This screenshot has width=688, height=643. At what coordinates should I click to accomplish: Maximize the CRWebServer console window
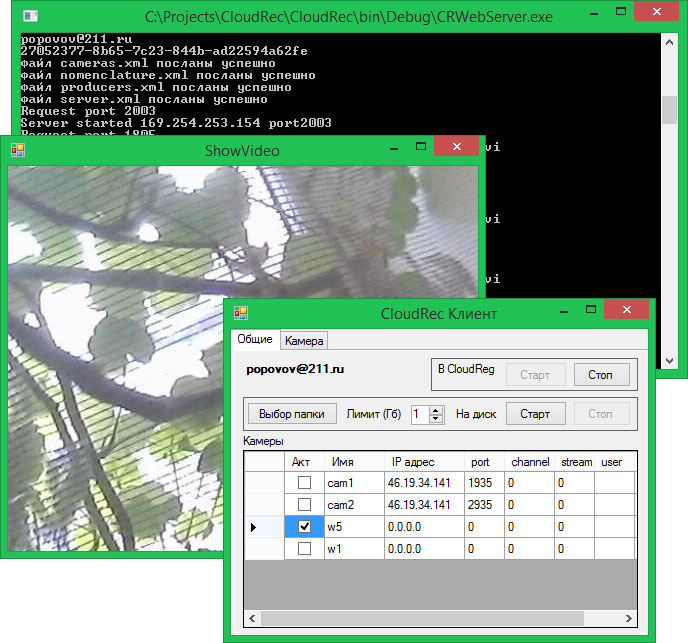(620, 12)
